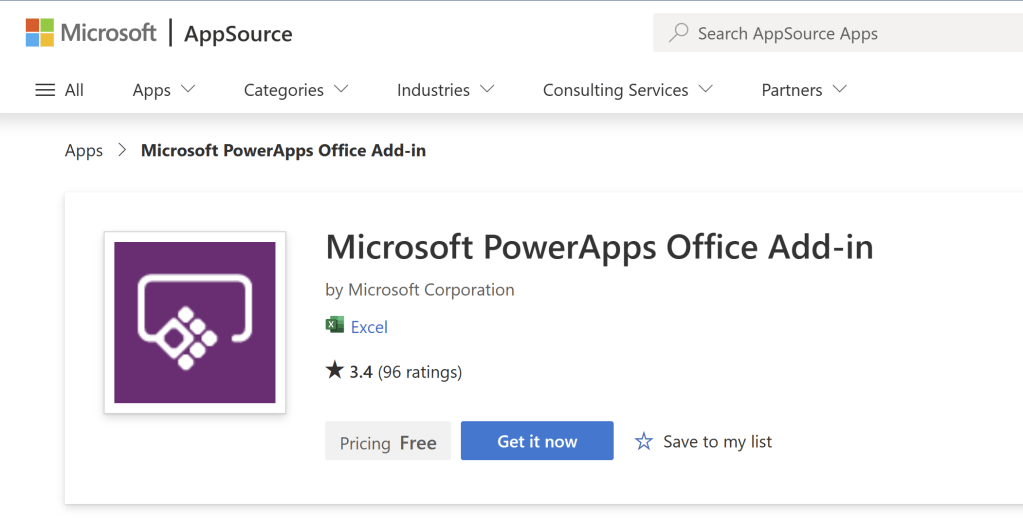1023x521 pixels.
Task: View the 96 ratings
Action: (420, 372)
